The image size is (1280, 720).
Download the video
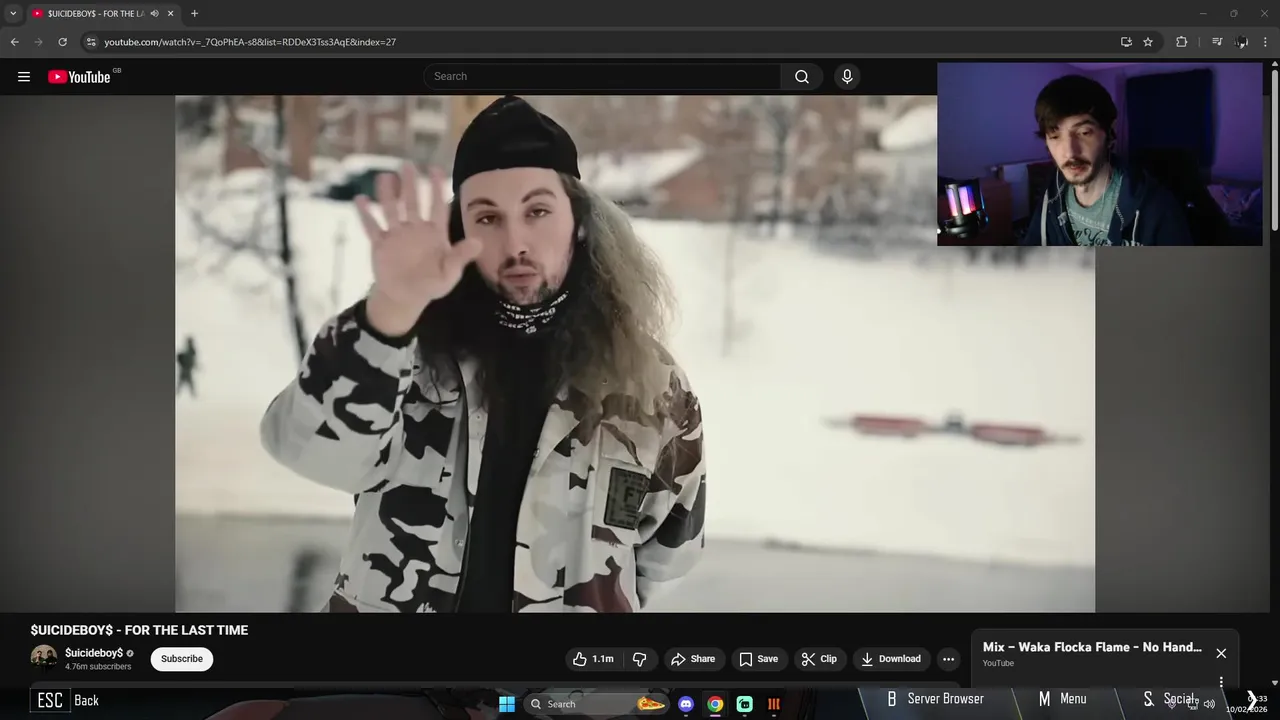[890, 659]
